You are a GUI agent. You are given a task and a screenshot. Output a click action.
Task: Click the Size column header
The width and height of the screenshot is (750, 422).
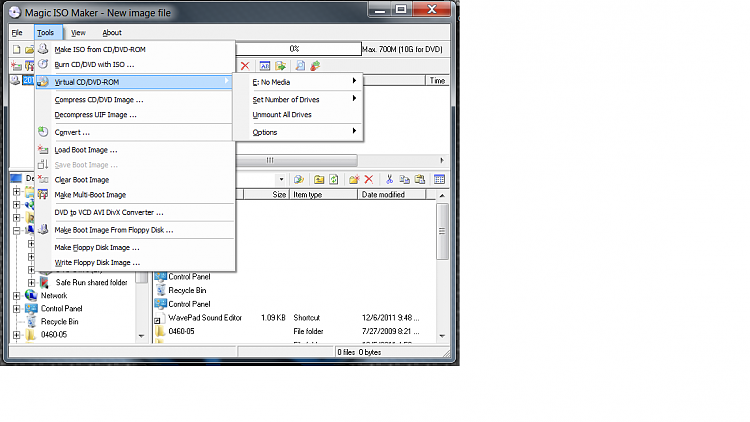point(266,195)
